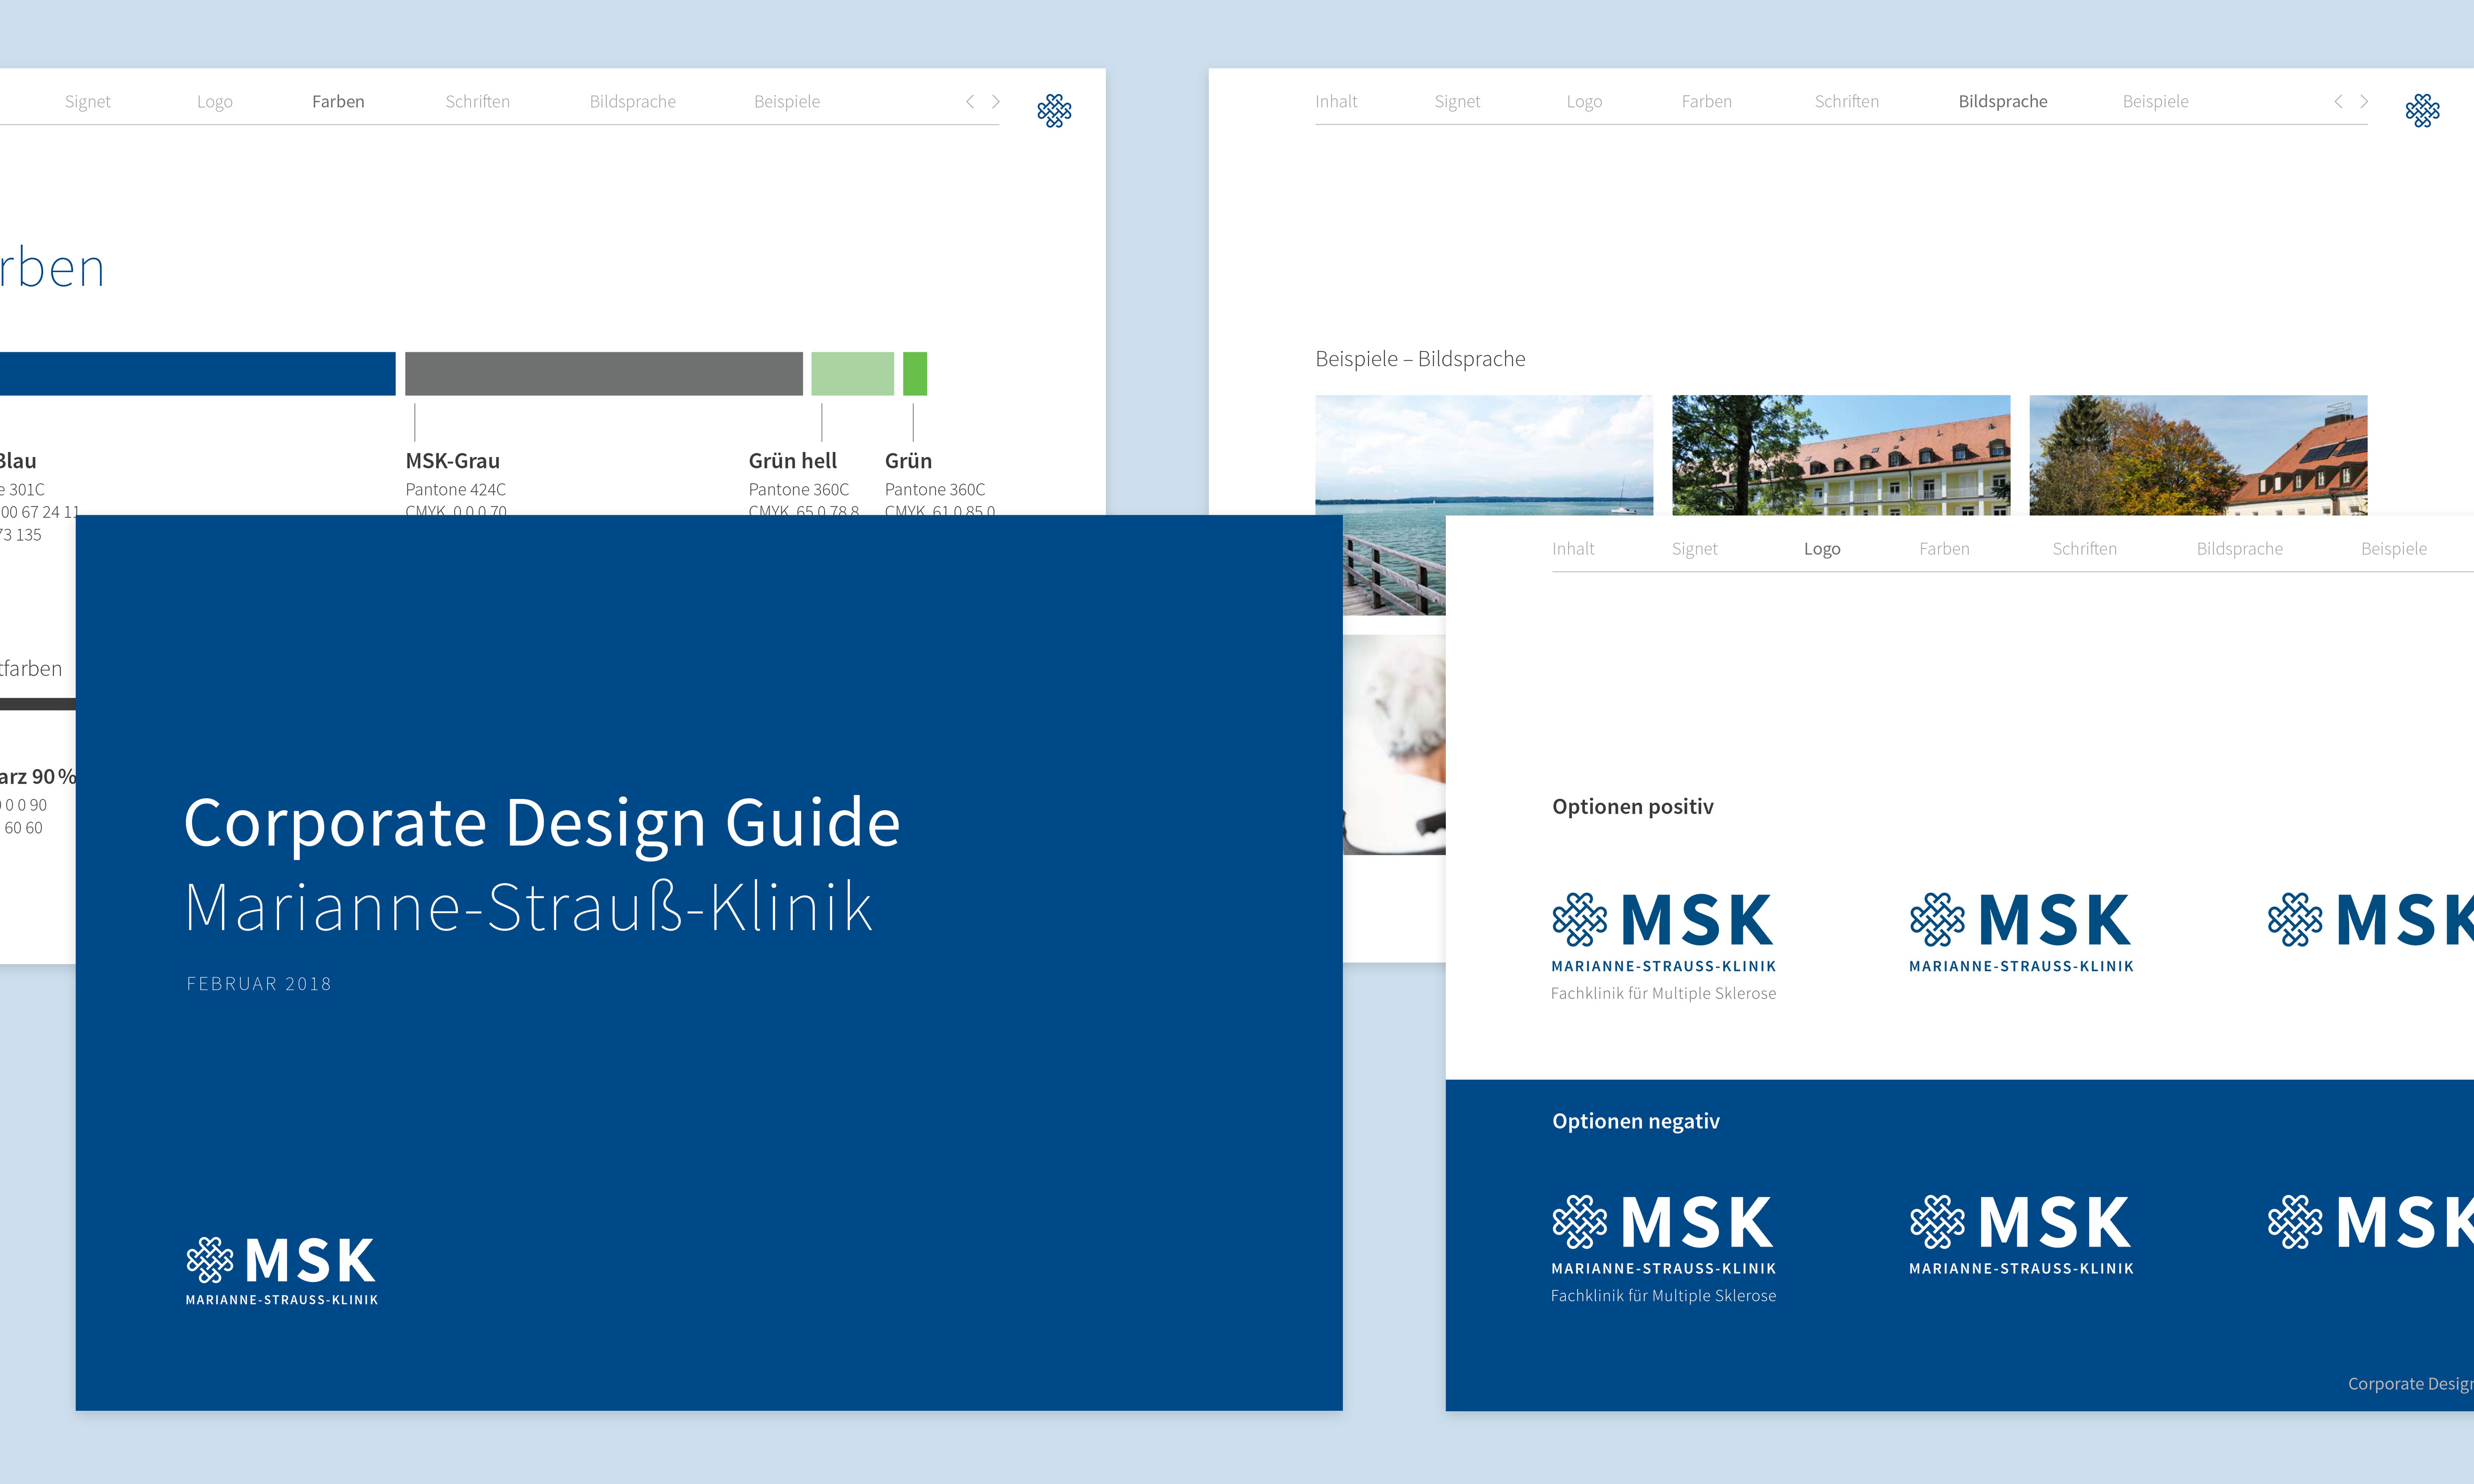Click previous arrow on Bildsprache slide
This screenshot has height=1484, width=2474.
pos(2338,101)
